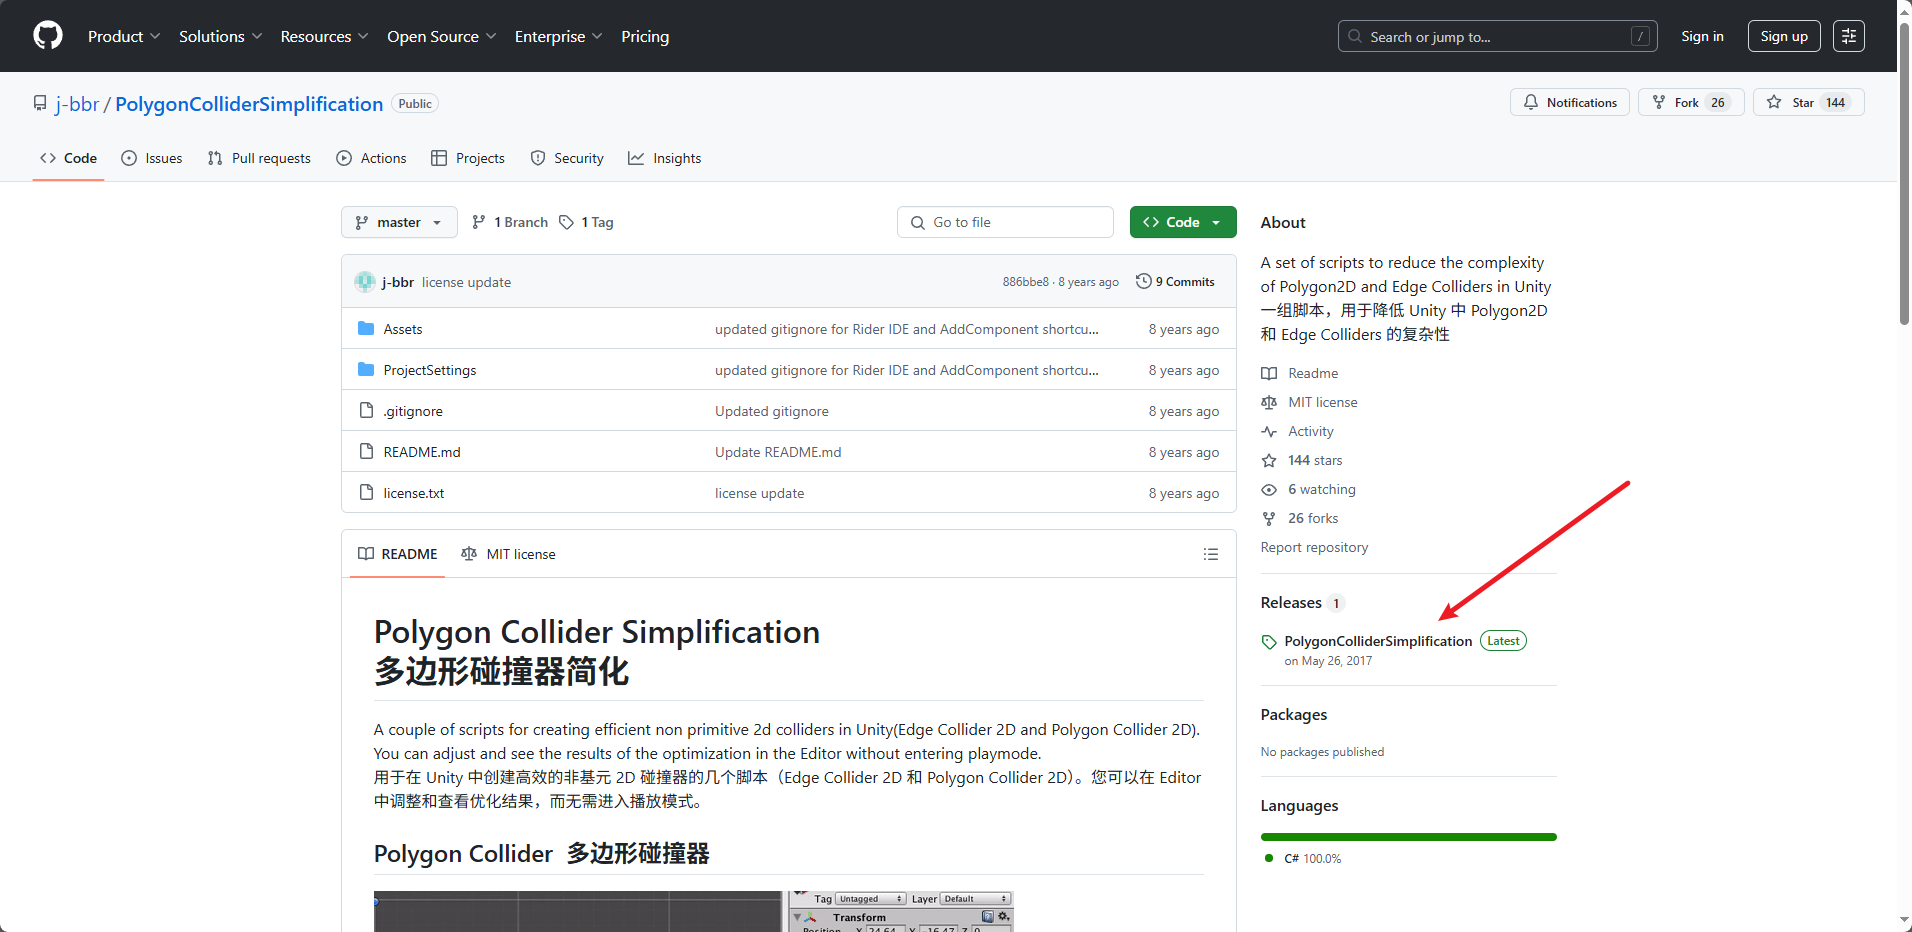Click the repository icon before j-bbr
The image size is (1912, 932).
[40, 103]
